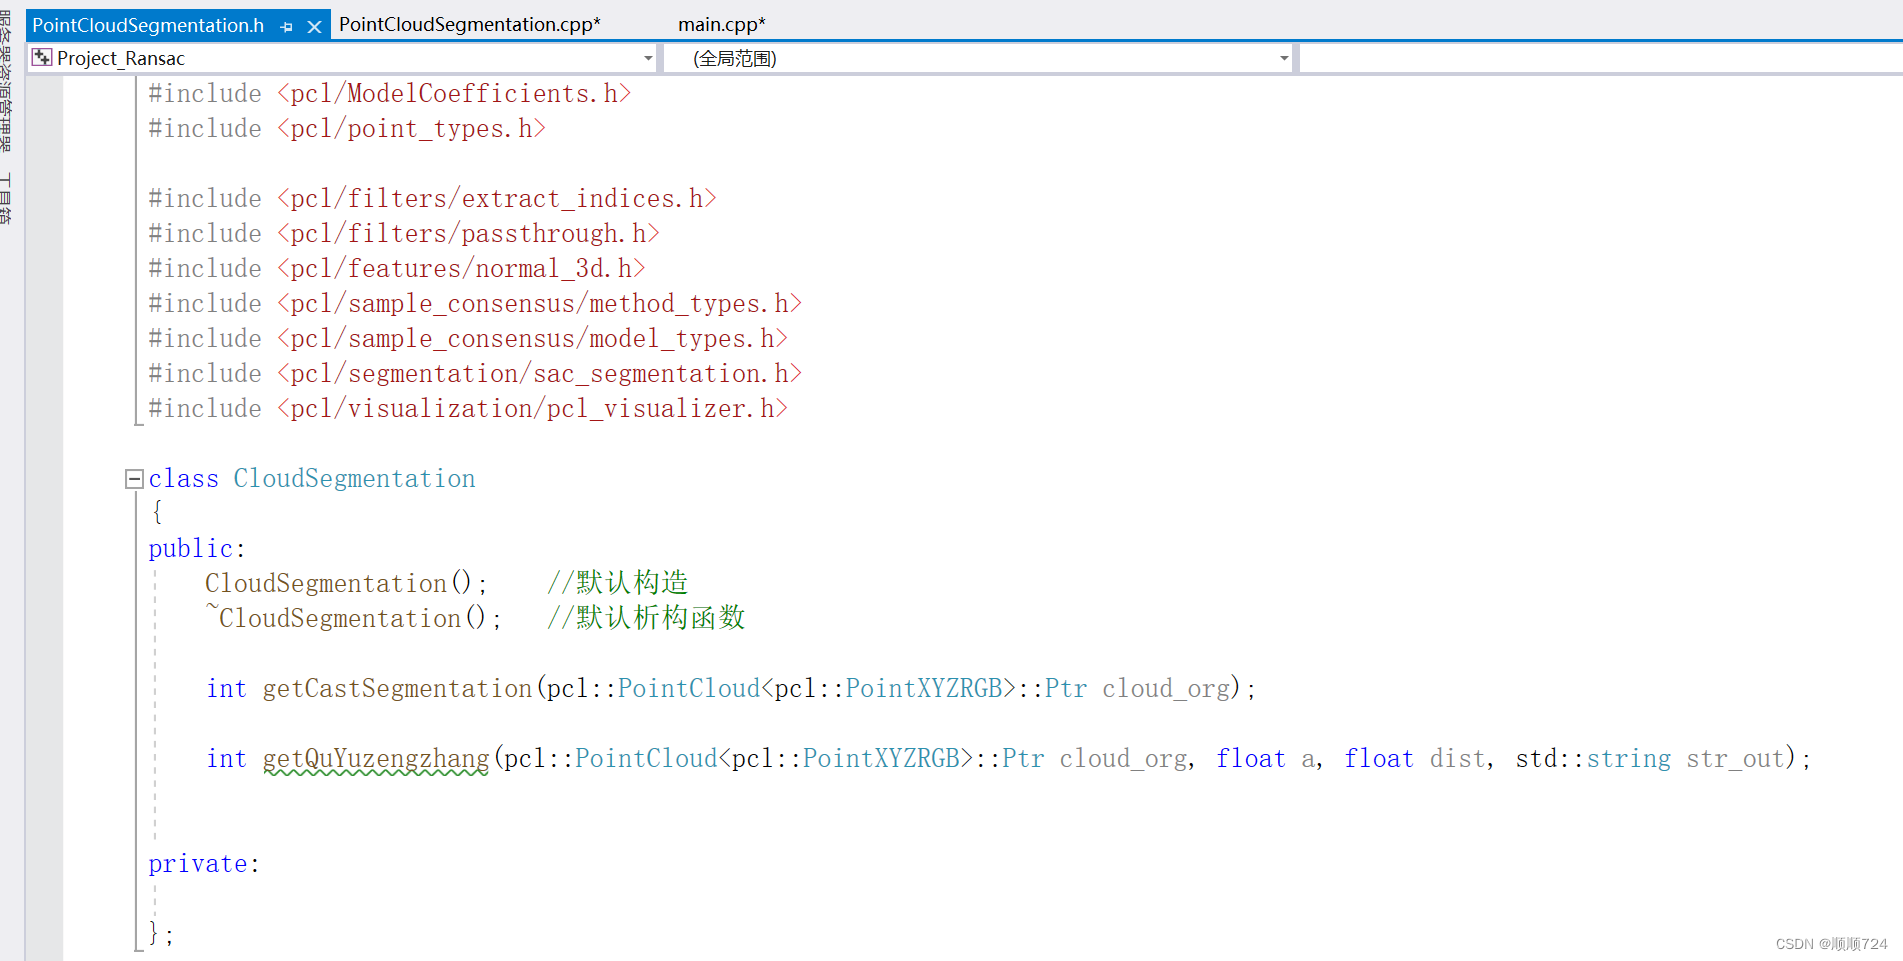Click the //默认构造 comment text
The height and width of the screenshot is (961, 1903).
pos(616,582)
